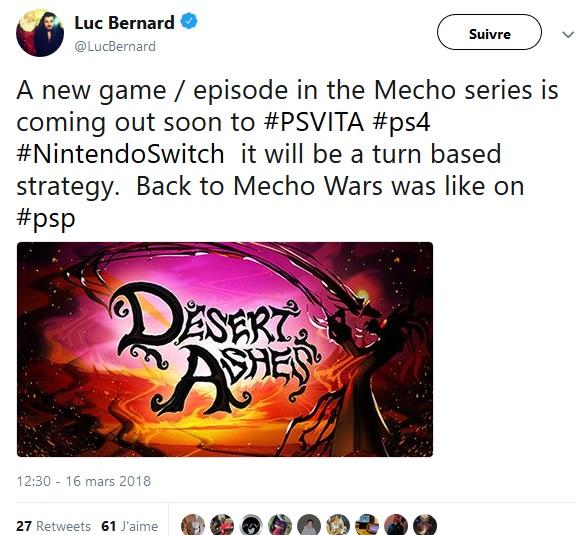
Task: Open the #NintendoSwitch hashtag link
Action: [120, 154]
